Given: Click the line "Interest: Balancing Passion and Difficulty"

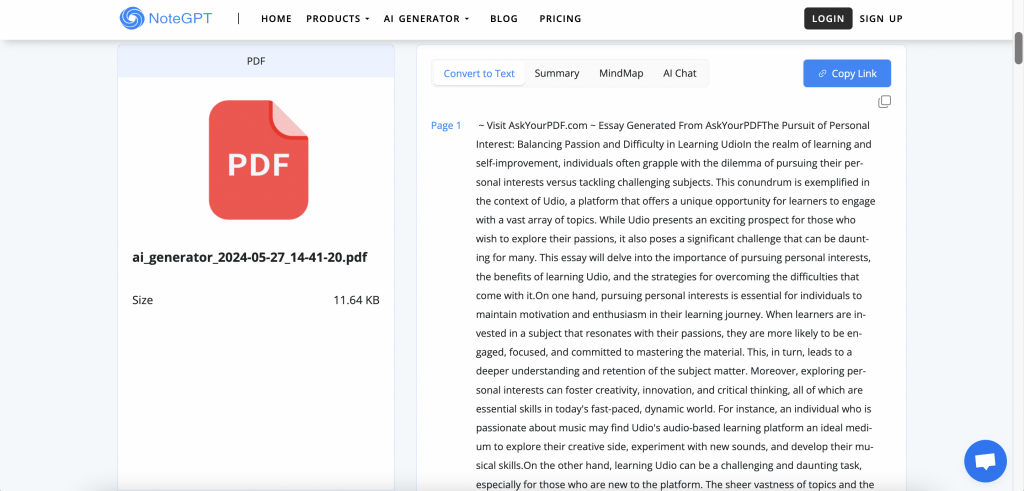Looking at the screenshot, I should [x=674, y=144].
